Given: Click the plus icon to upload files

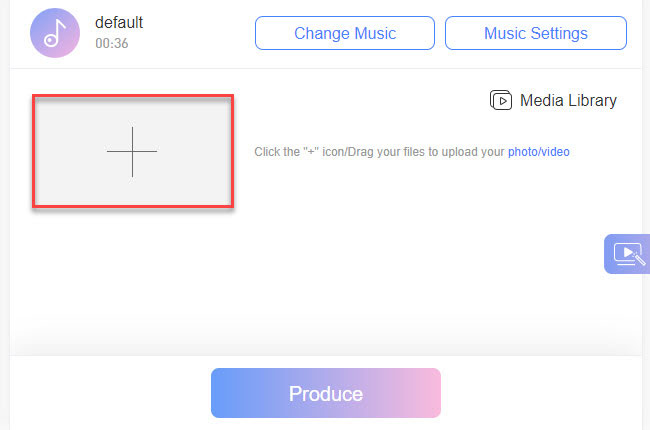Looking at the screenshot, I should (132, 151).
